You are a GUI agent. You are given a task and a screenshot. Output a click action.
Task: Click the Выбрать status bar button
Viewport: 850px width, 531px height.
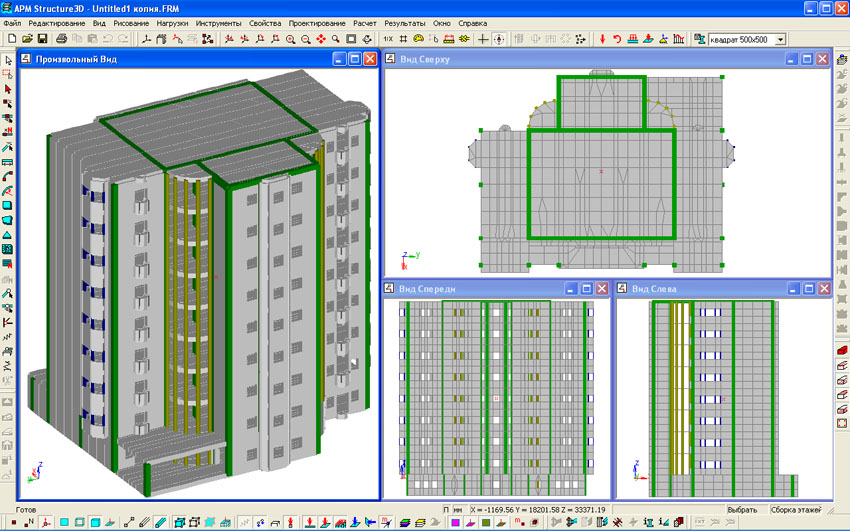(742, 509)
